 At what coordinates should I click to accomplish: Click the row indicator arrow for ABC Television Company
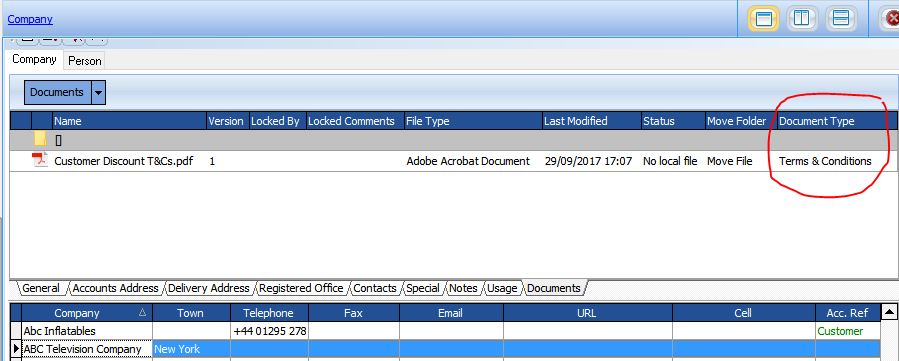click(16, 348)
